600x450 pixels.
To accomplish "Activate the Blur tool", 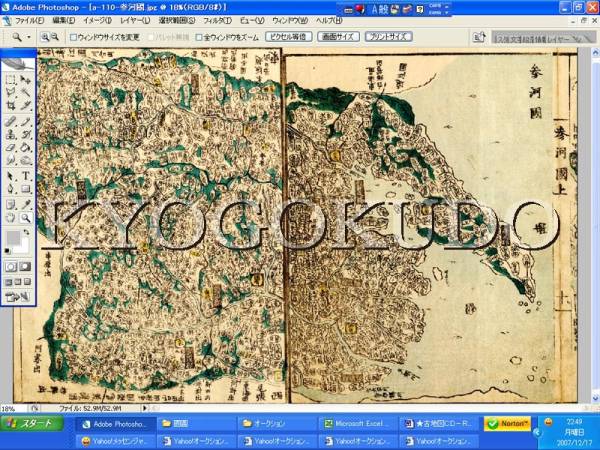I will [11, 160].
